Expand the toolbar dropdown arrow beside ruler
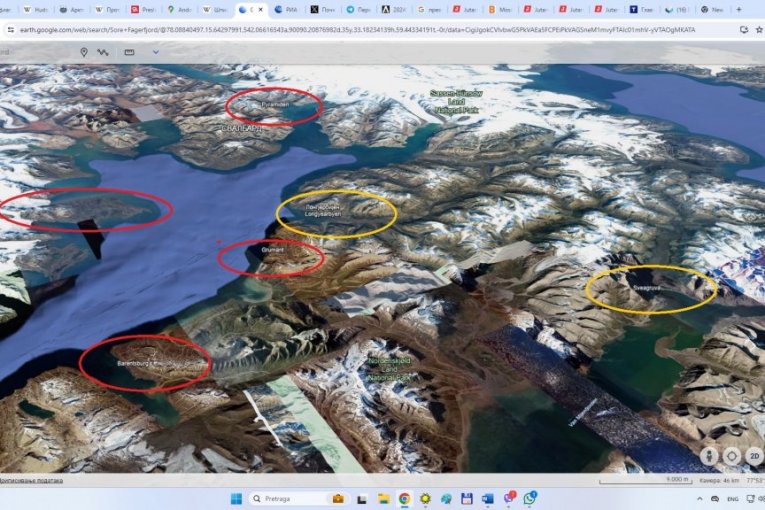 [155, 52]
